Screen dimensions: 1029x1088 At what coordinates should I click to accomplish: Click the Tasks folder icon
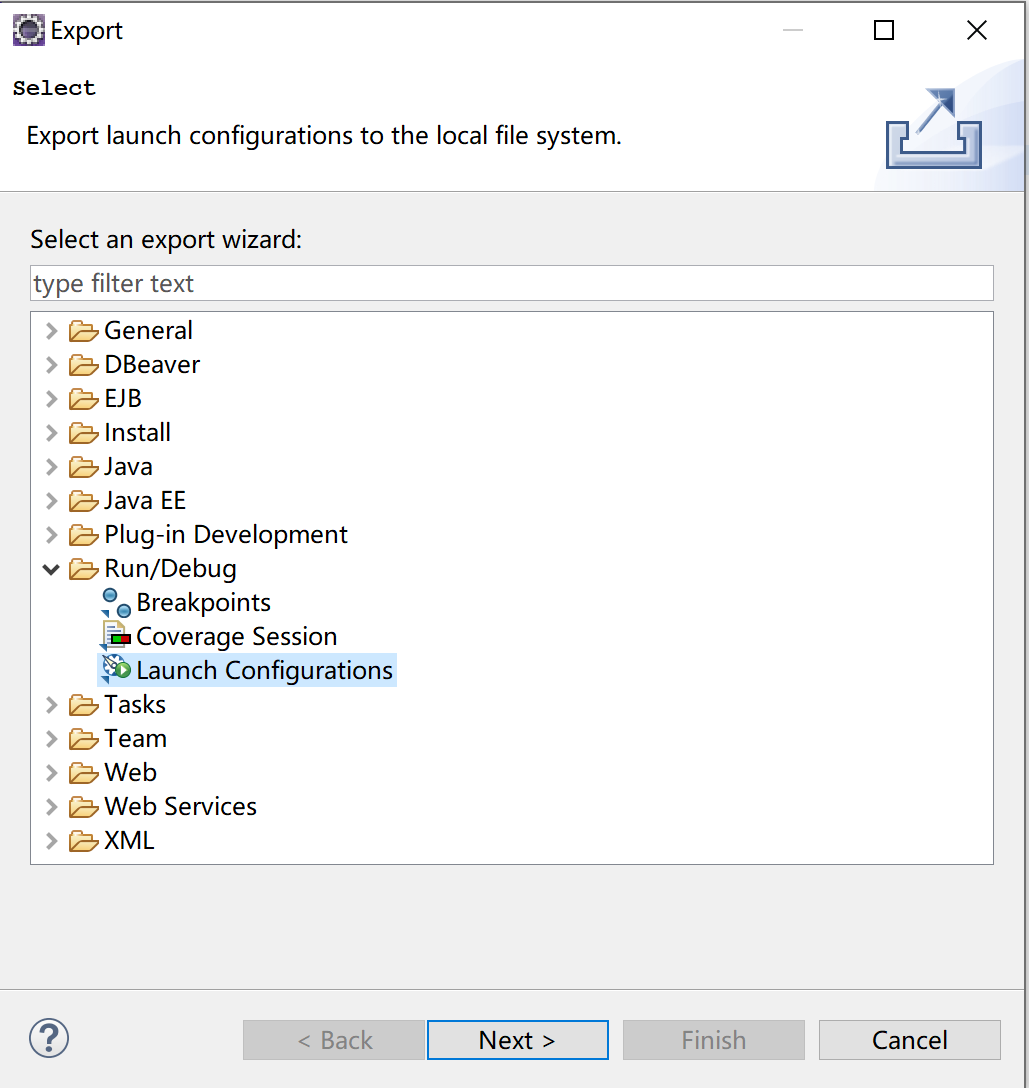point(83,705)
